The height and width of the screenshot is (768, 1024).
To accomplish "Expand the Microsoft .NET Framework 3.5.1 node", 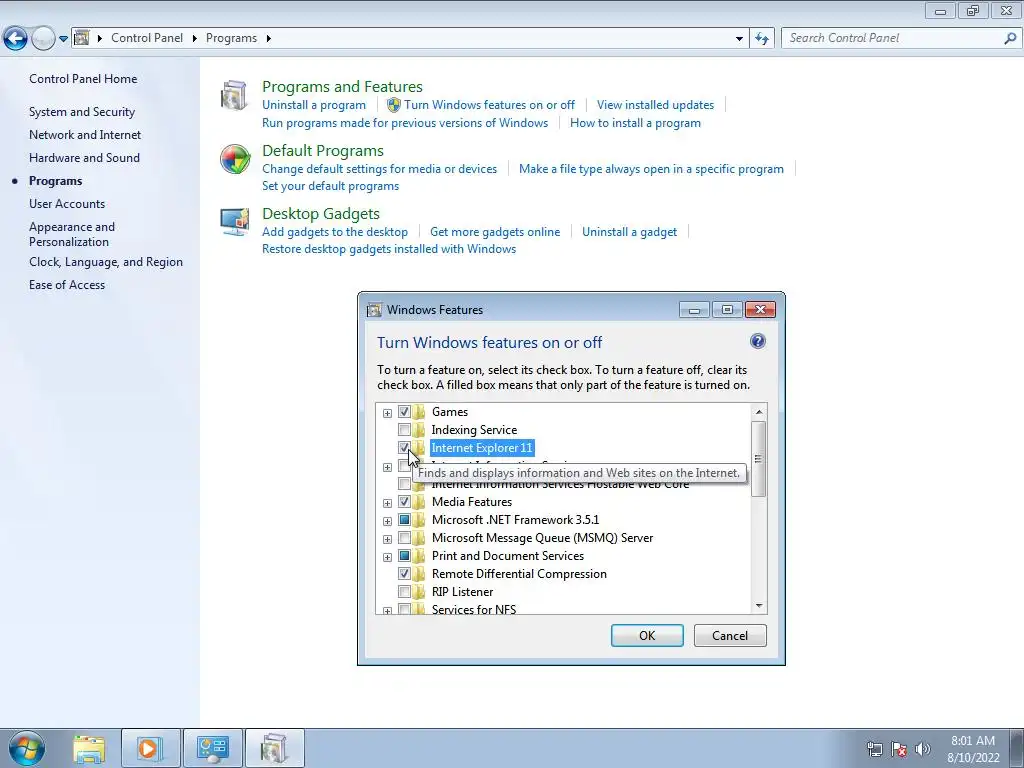I will pos(387,521).
